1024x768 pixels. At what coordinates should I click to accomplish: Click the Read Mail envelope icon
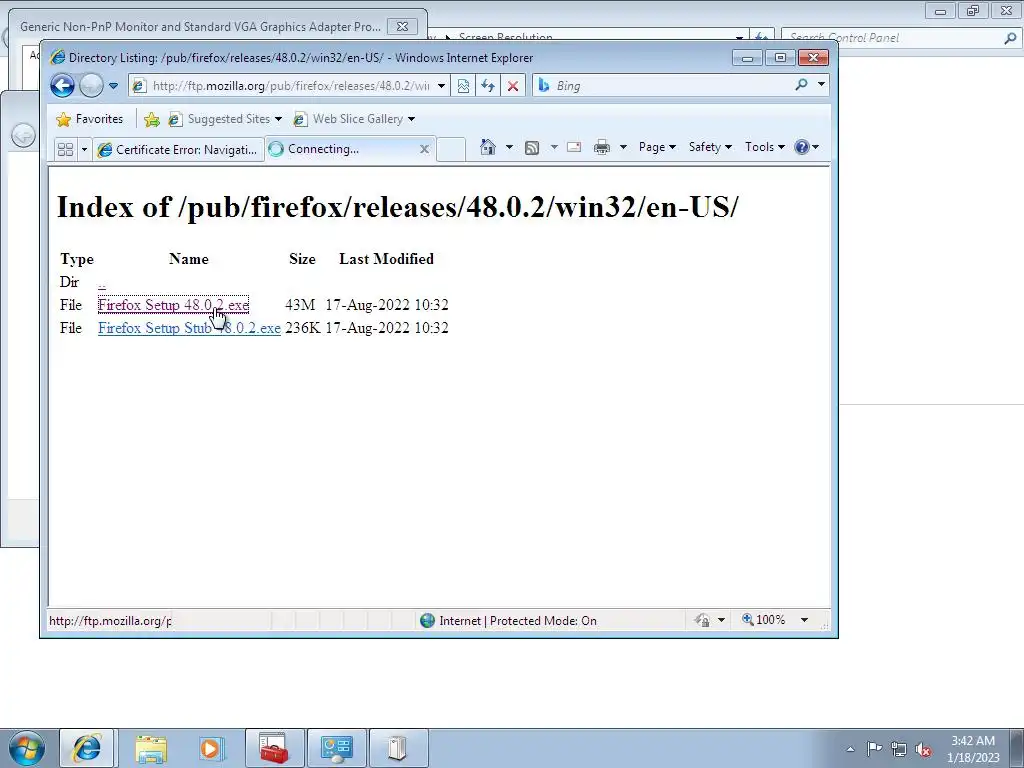click(x=574, y=147)
